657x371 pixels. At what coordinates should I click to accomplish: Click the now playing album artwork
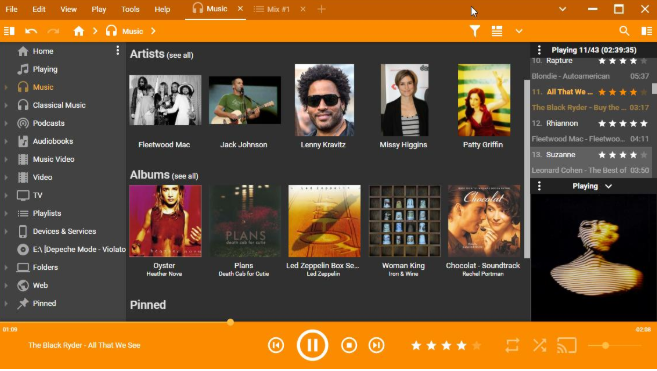(593, 258)
